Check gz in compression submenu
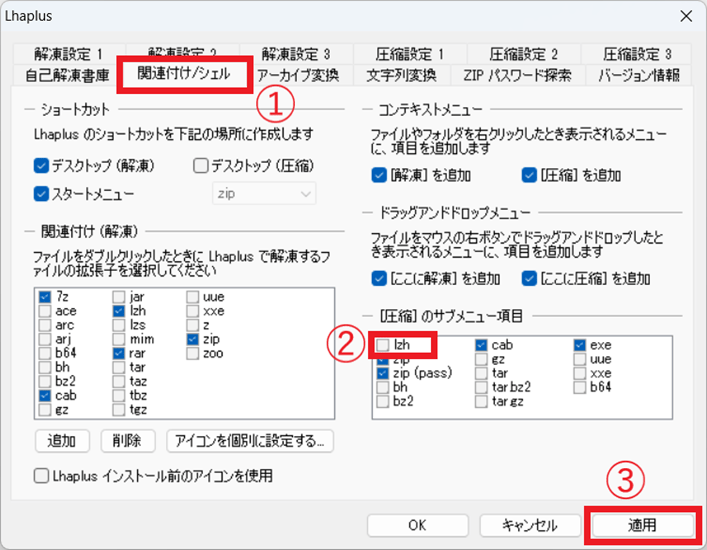Image resolution: width=707 pixels, height=550 pixels. pyautogui.click(x=481, y=359)
